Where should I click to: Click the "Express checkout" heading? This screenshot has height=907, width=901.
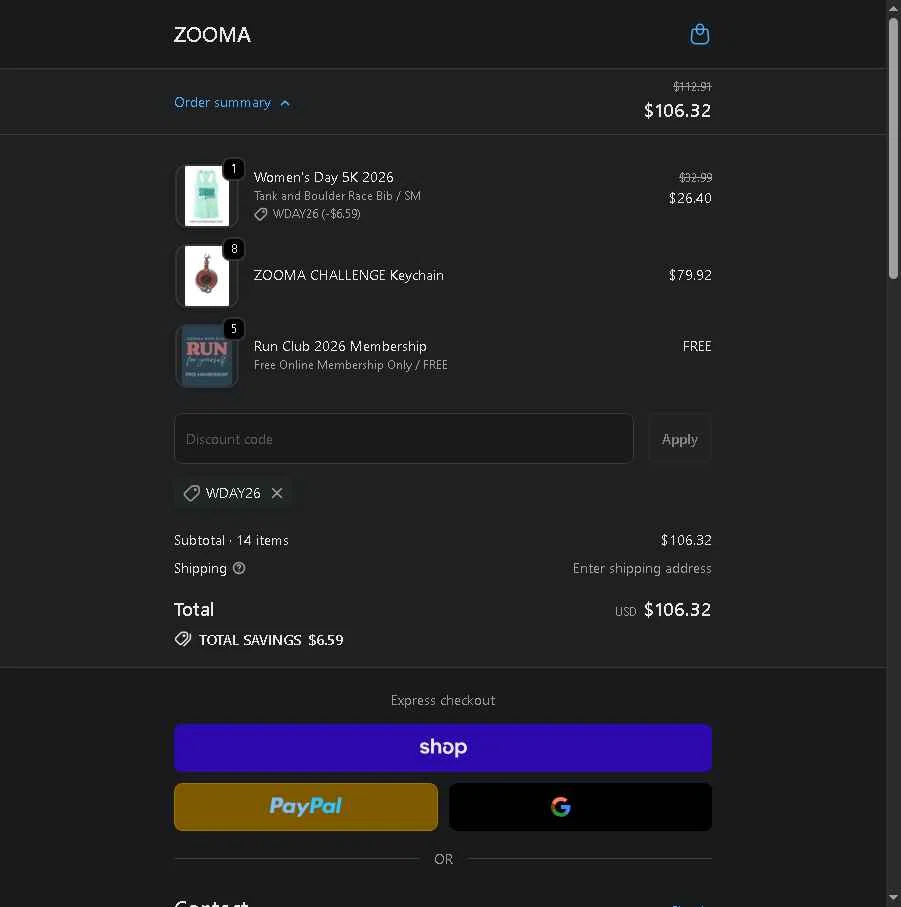443,700
